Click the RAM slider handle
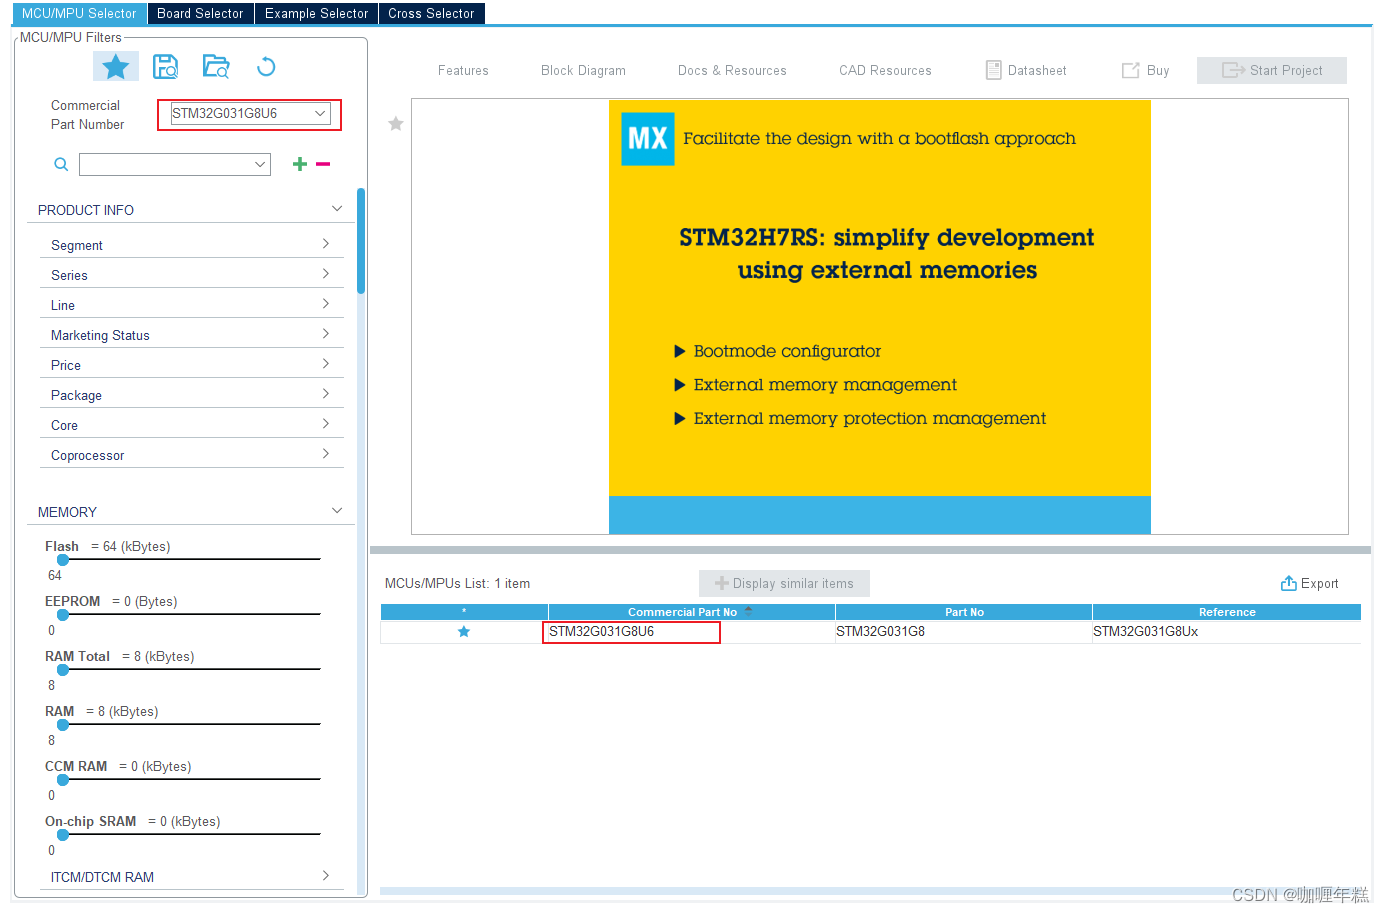Image resolution: width=1384 pixels, height=913 pixels. click(x=63, y=725)
